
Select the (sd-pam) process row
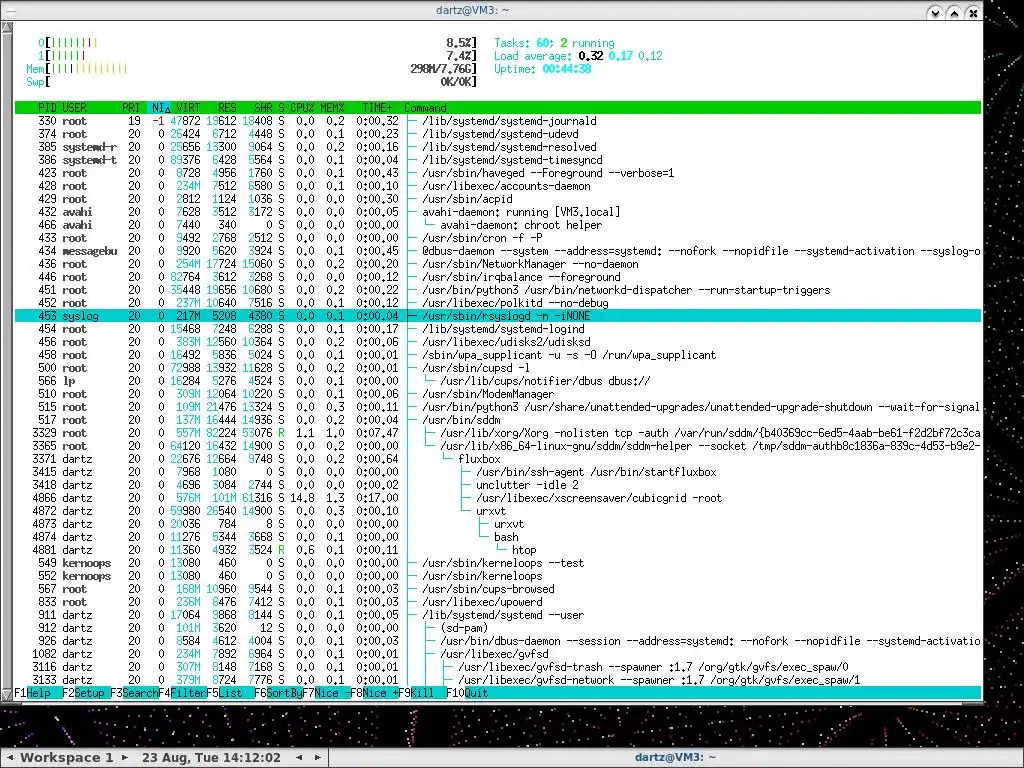(x=498, y=628)
